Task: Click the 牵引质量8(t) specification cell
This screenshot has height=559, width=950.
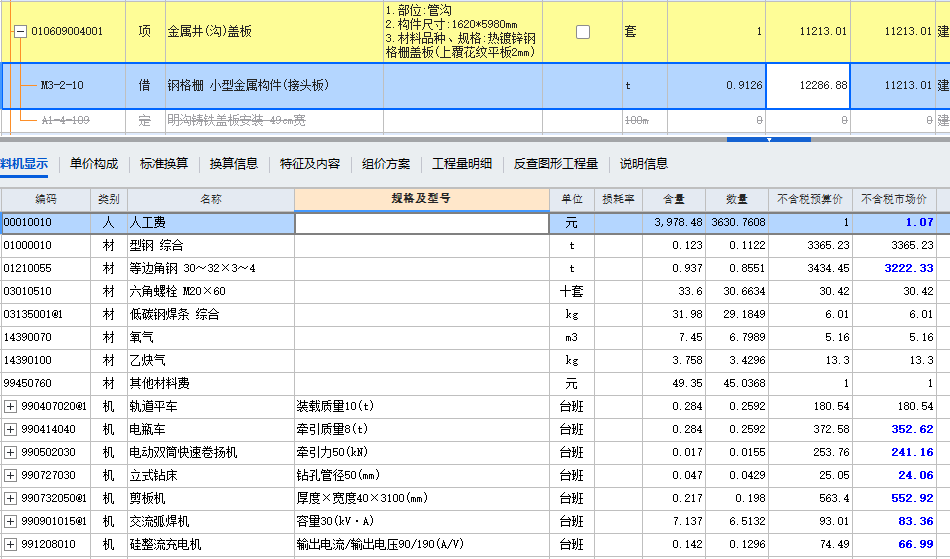Action: click(422, 429)
